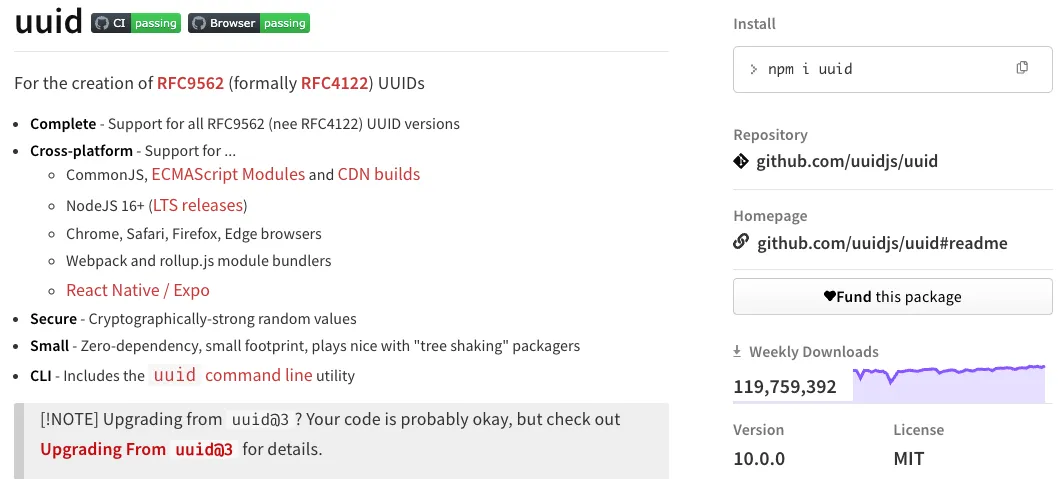The image size is (1058, 479).
Task: Click the terminal prompt chevron icon
Action: [x=754, y=69]
